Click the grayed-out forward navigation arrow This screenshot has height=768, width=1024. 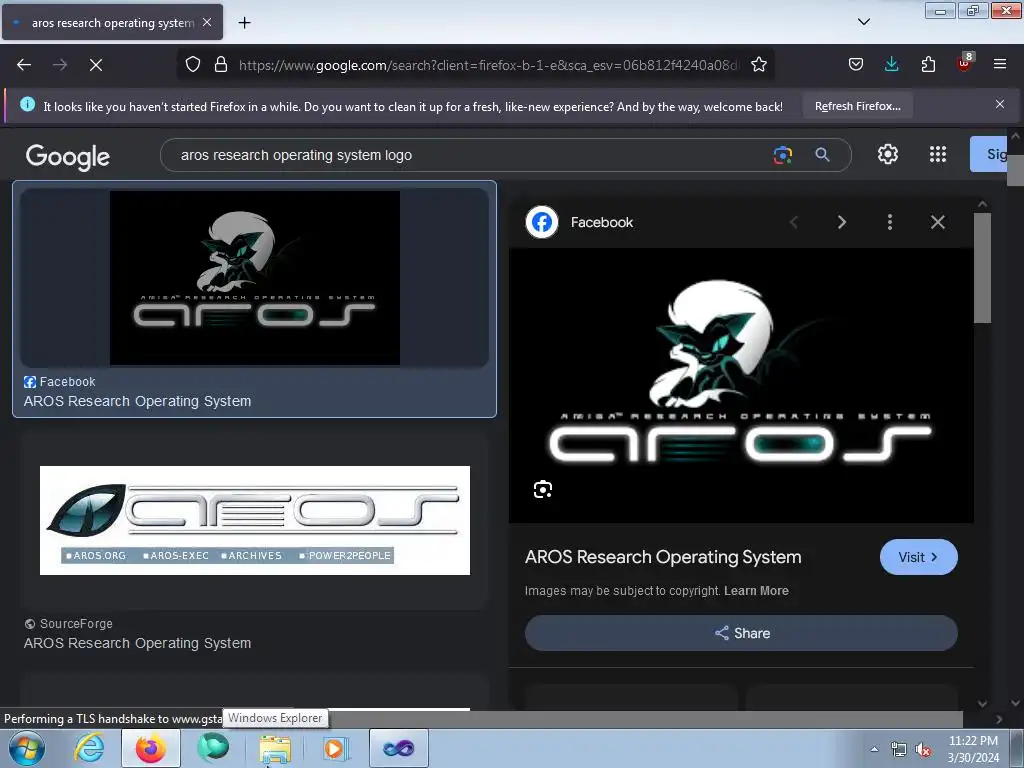pyautogui.click(x=60, y=65)
